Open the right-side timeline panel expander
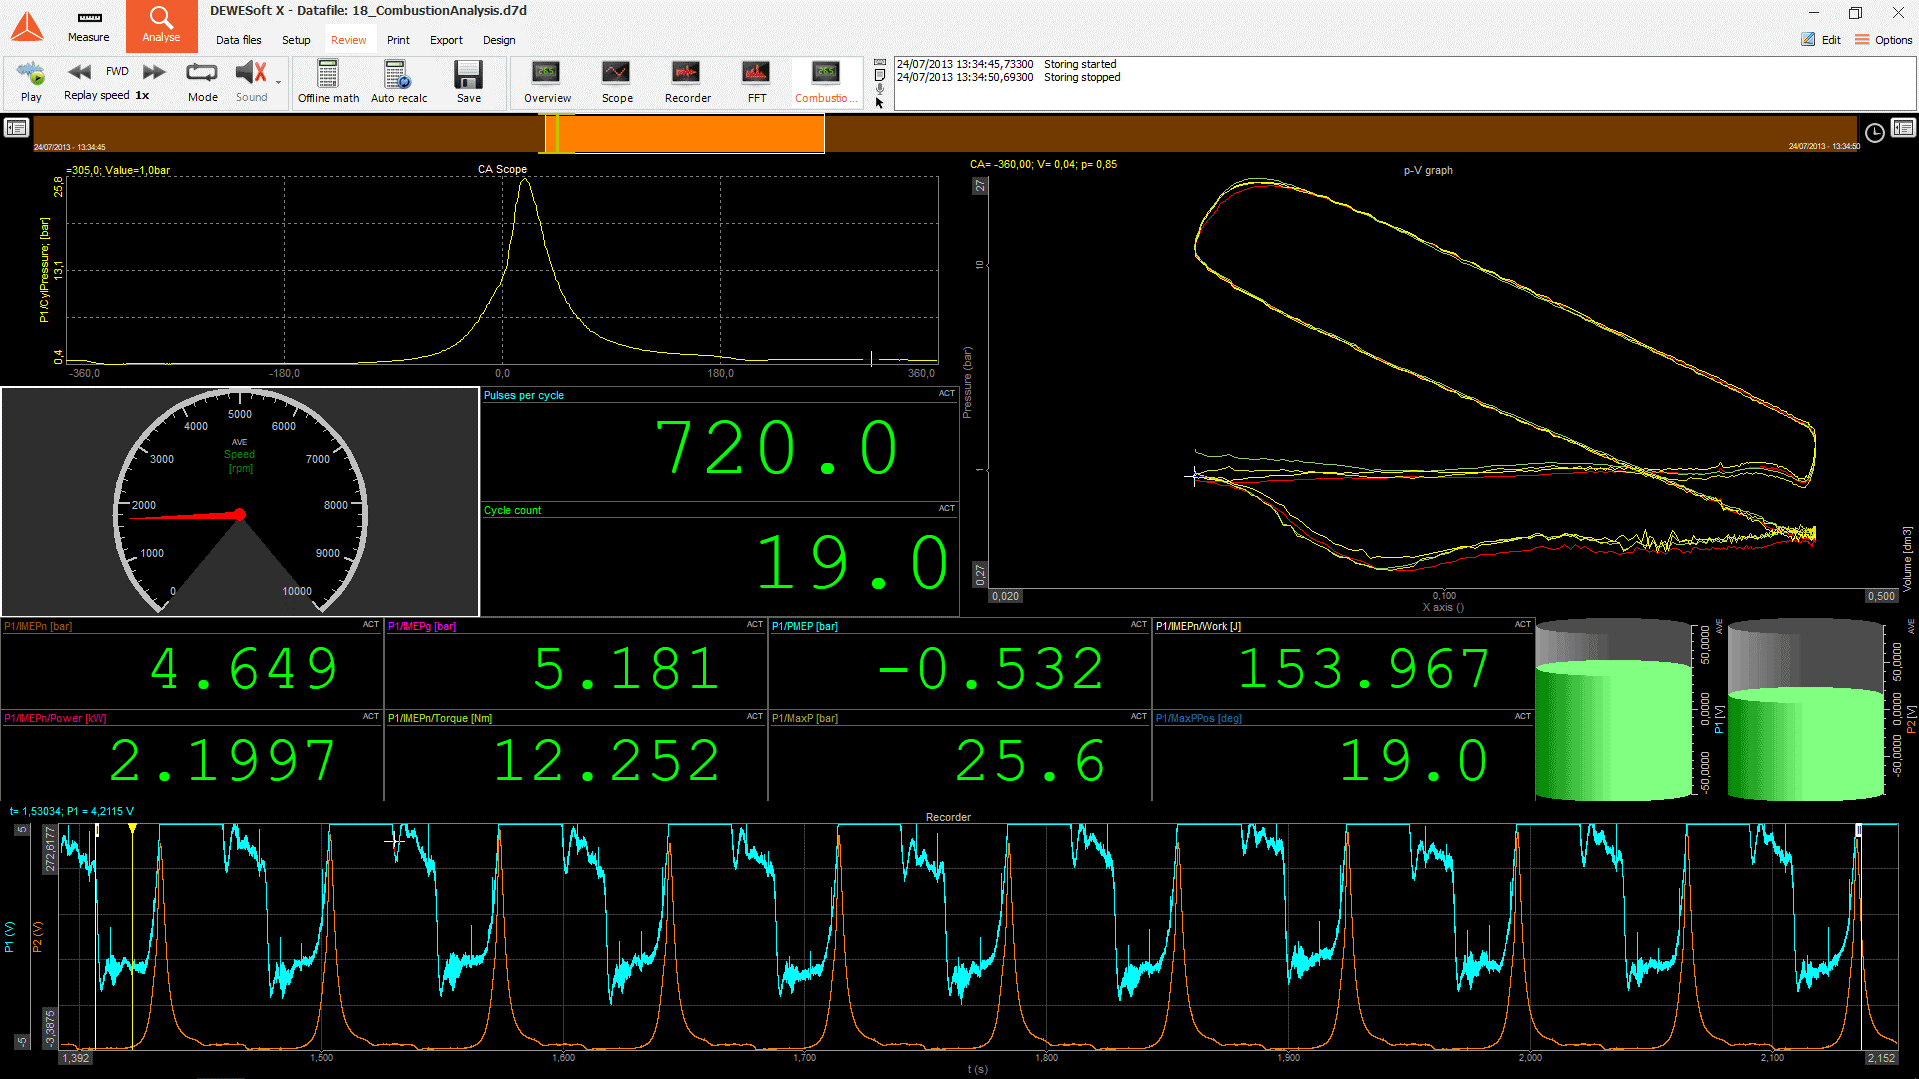1919x1079 pixels. (1905, 128)
